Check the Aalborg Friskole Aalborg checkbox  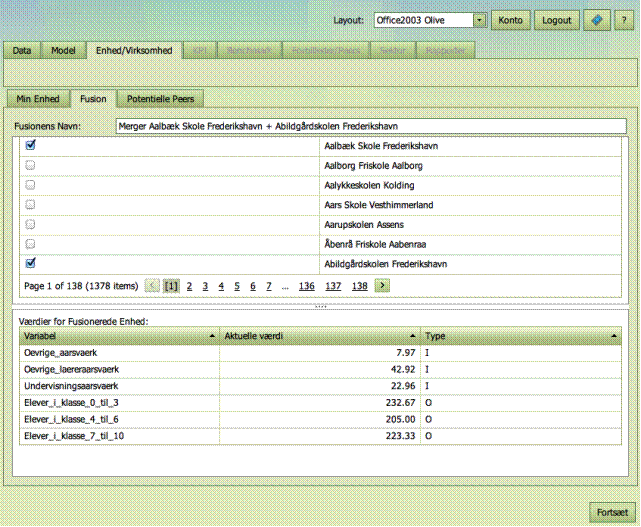pos(31,165)
